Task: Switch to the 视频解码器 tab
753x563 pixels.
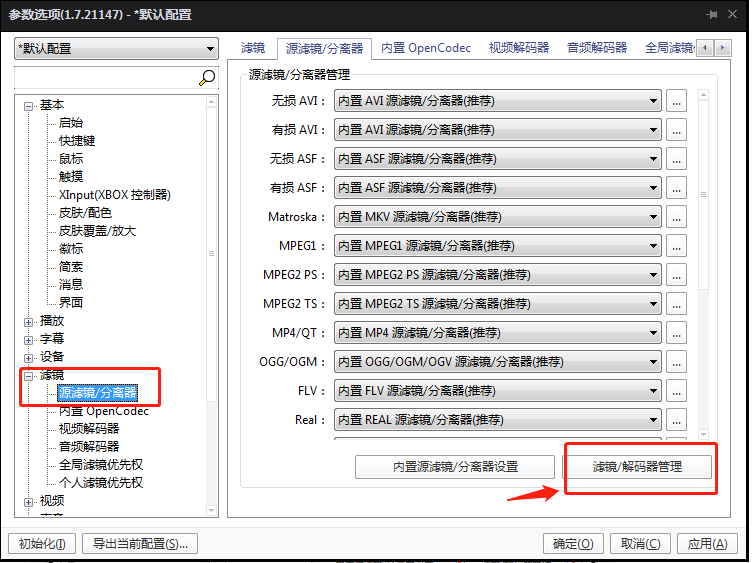Action: [x=518, y=48]
